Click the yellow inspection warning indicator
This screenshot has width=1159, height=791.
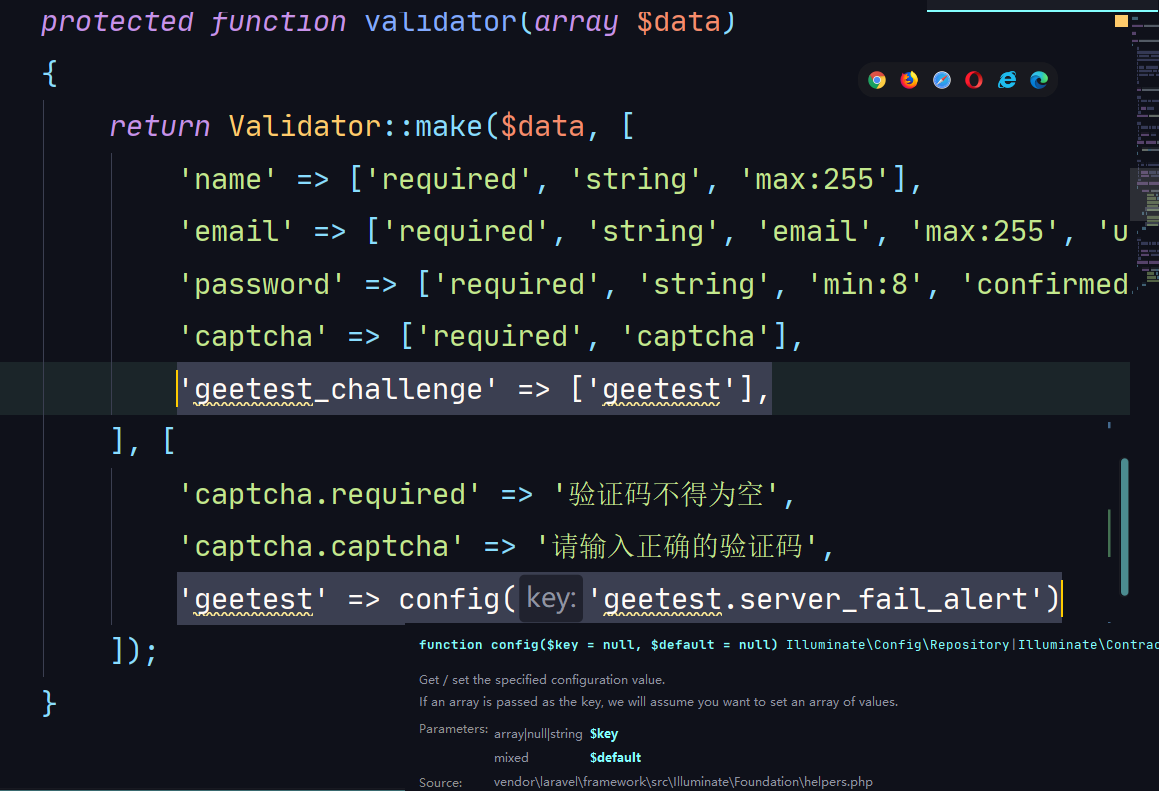coord(1121,21)
